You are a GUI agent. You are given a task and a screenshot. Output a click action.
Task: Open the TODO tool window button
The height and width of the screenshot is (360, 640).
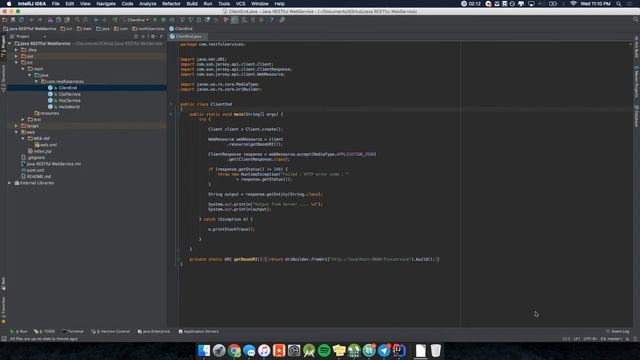[x=44, y=331]
